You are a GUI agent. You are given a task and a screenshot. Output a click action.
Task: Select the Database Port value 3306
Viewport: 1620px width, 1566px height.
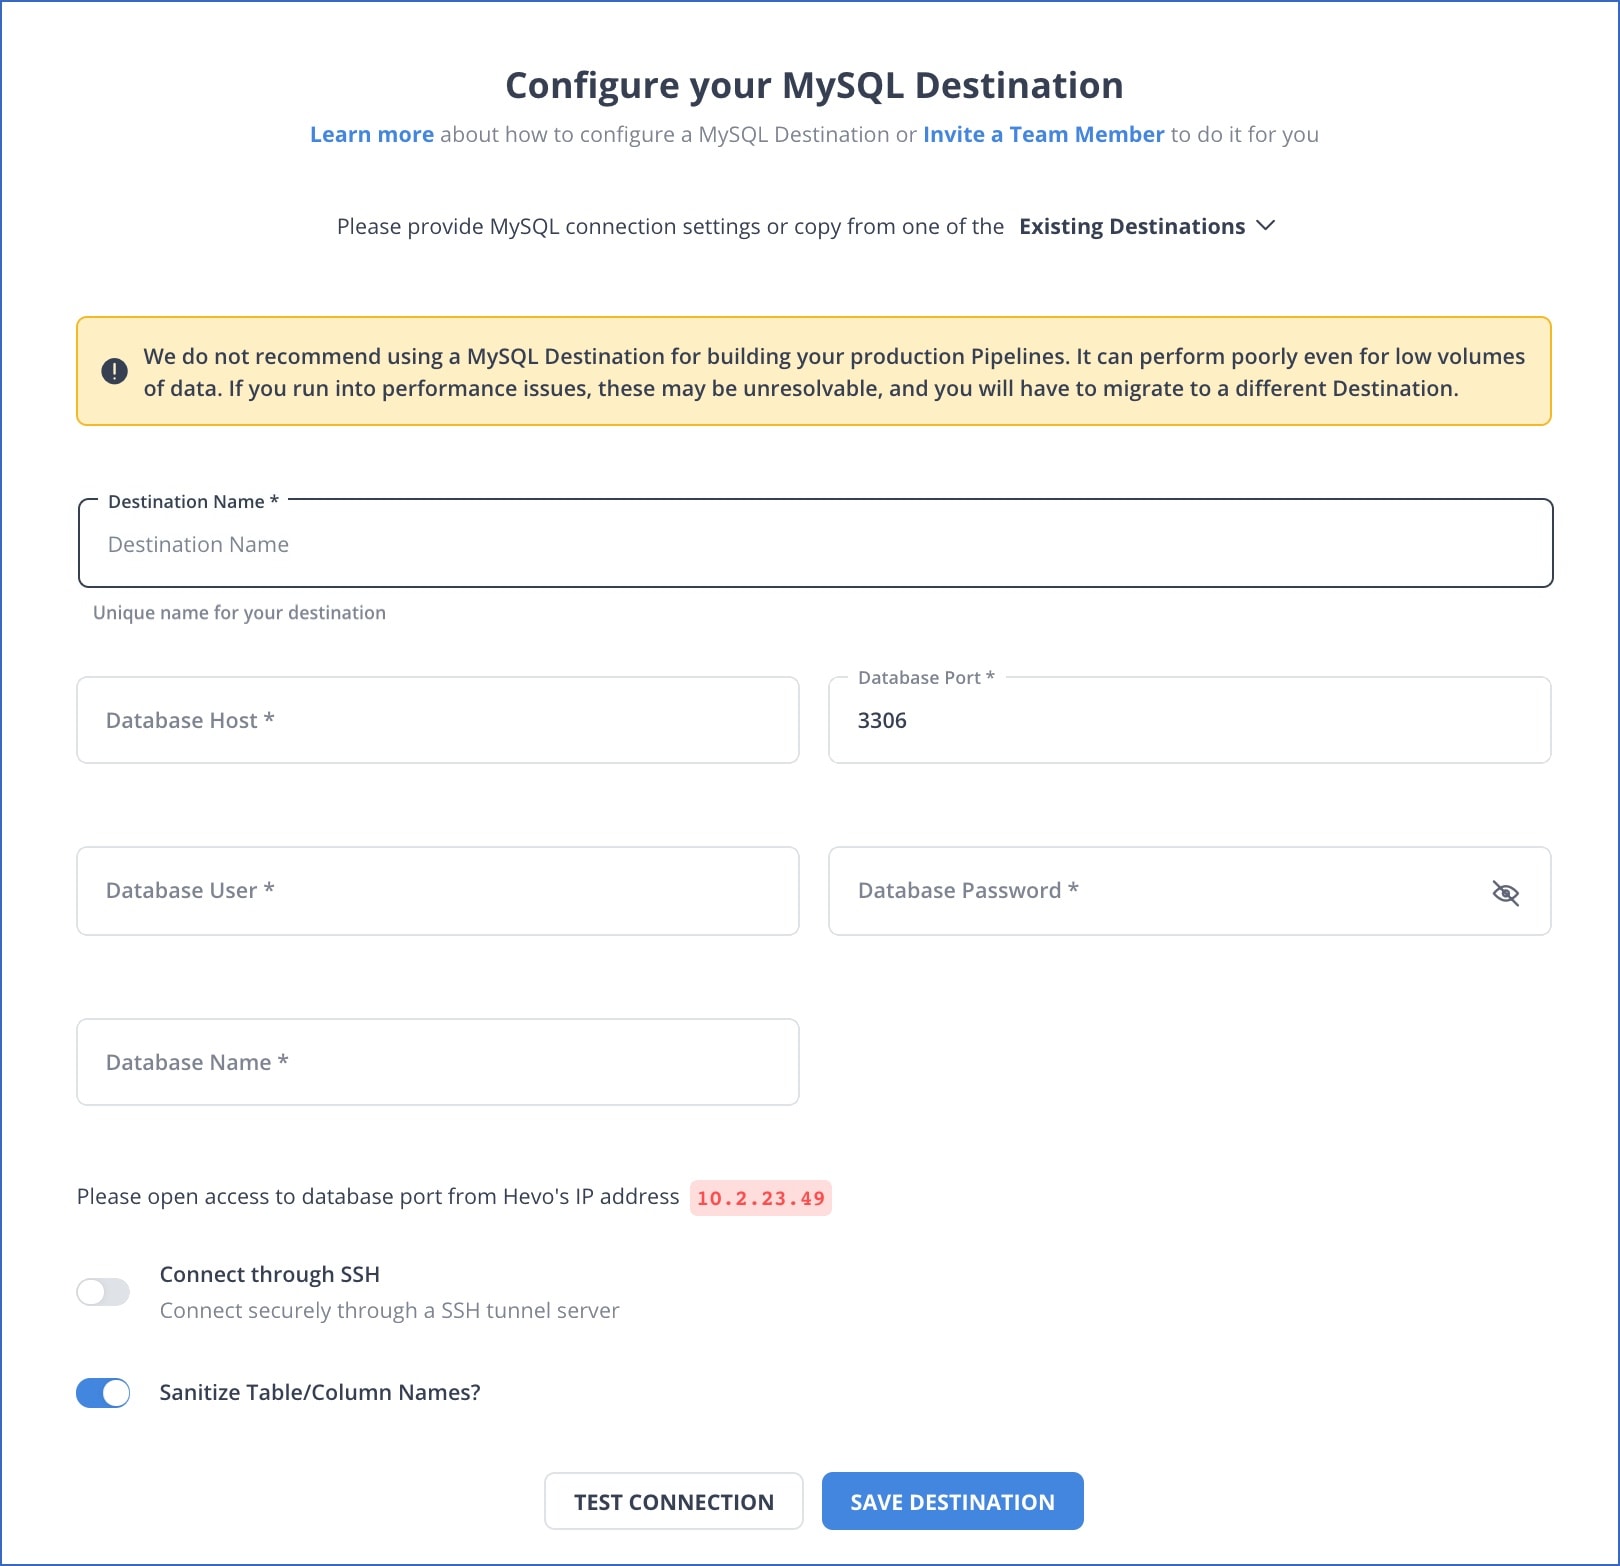tap(881, 720)
